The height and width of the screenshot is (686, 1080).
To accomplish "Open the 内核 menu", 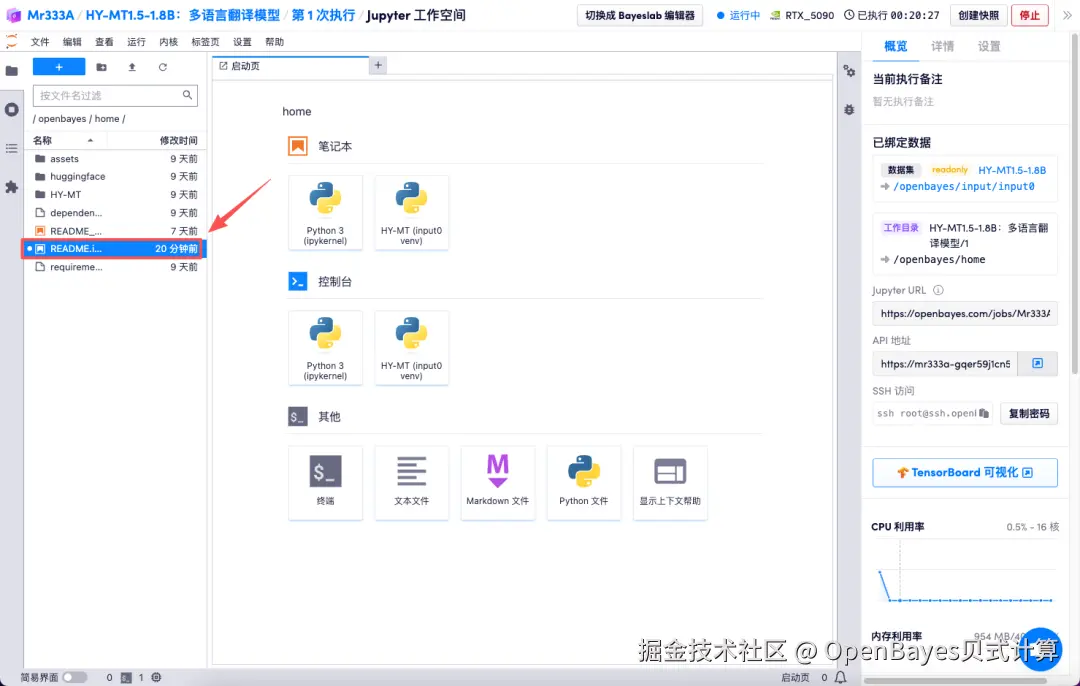I will pyautogui.click(x=168, y=42).
